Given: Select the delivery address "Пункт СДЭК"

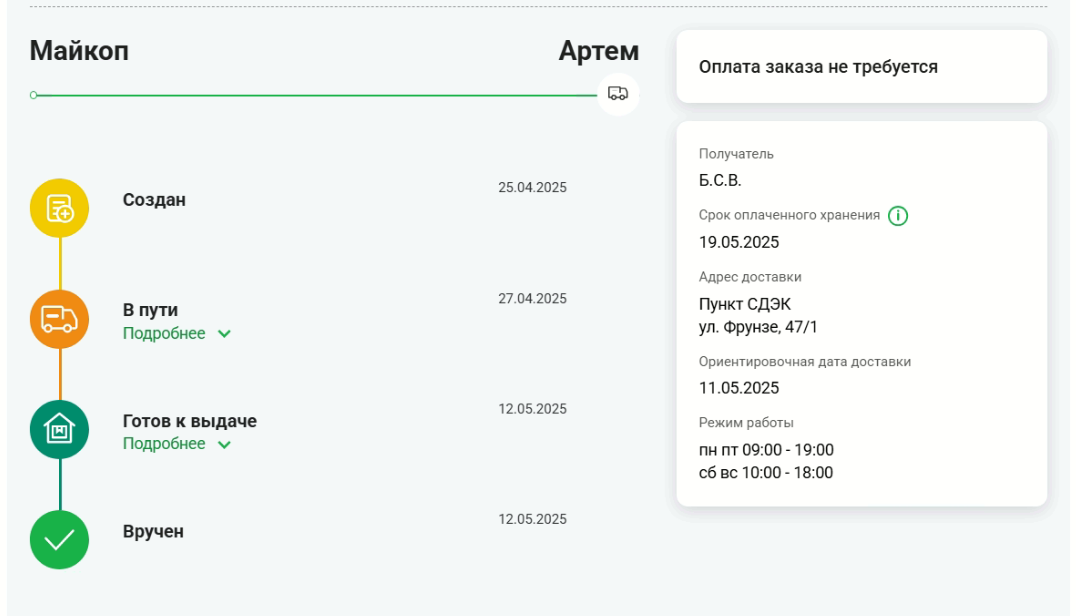Looking at the screenshot, I should coord(745,303).
